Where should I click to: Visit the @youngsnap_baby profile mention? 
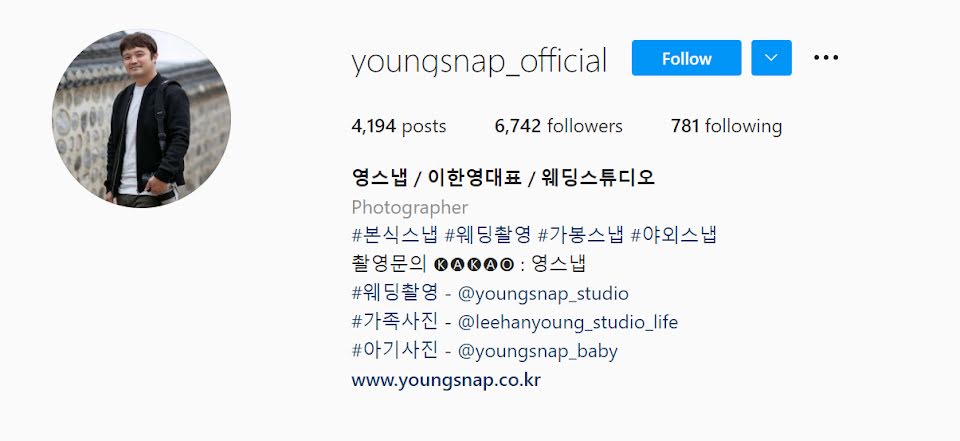[x=538, y=352]
